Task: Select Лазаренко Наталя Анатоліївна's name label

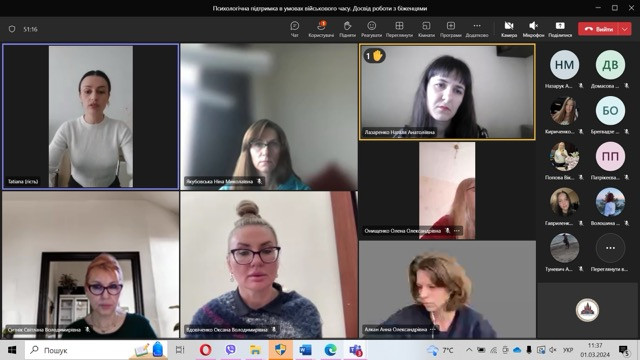Action: click(400, 132)
